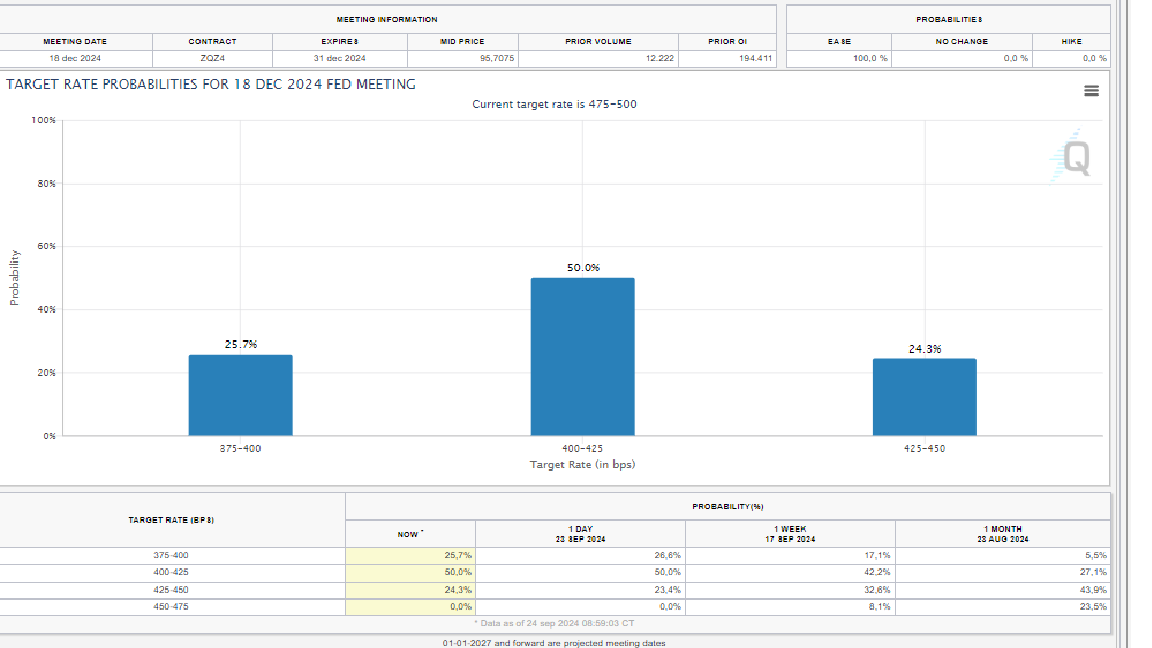Select the 1 DAY 23 Sep 2024 column header

[580, 534]
